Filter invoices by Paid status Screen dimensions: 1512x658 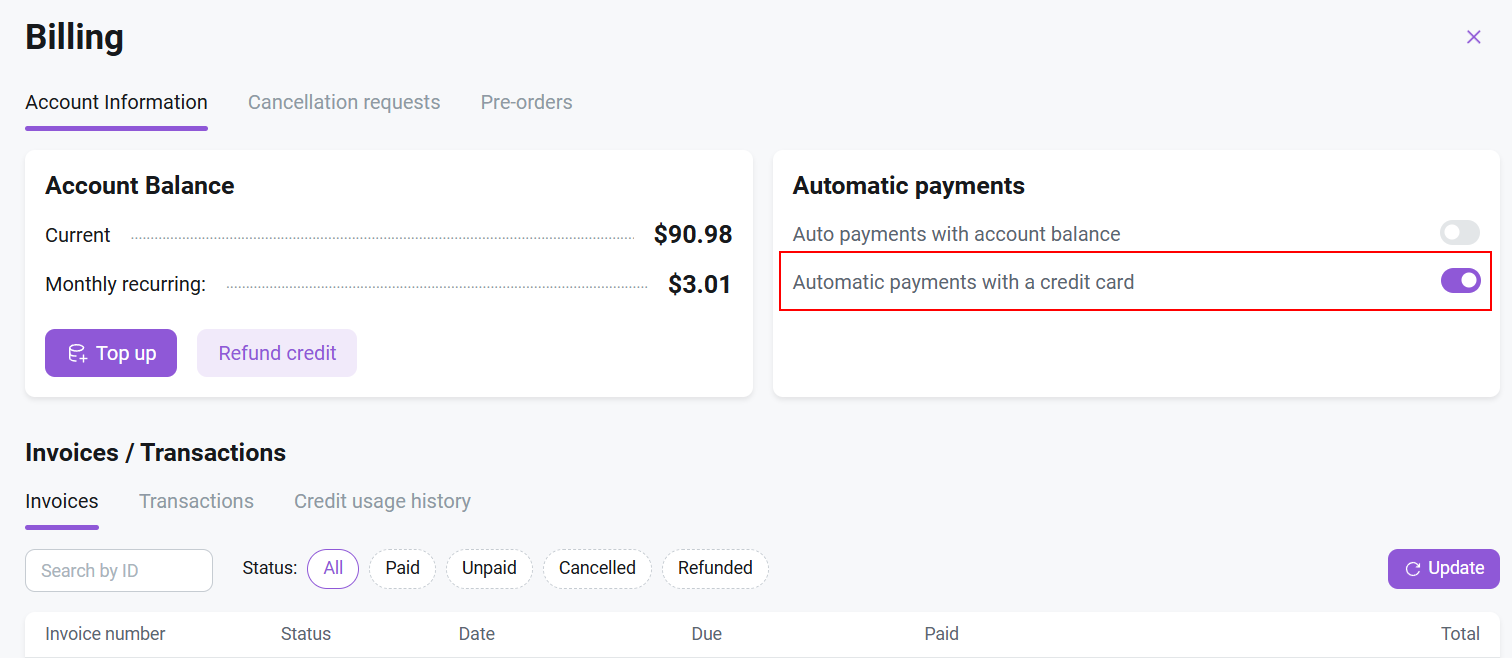point(402,568)
